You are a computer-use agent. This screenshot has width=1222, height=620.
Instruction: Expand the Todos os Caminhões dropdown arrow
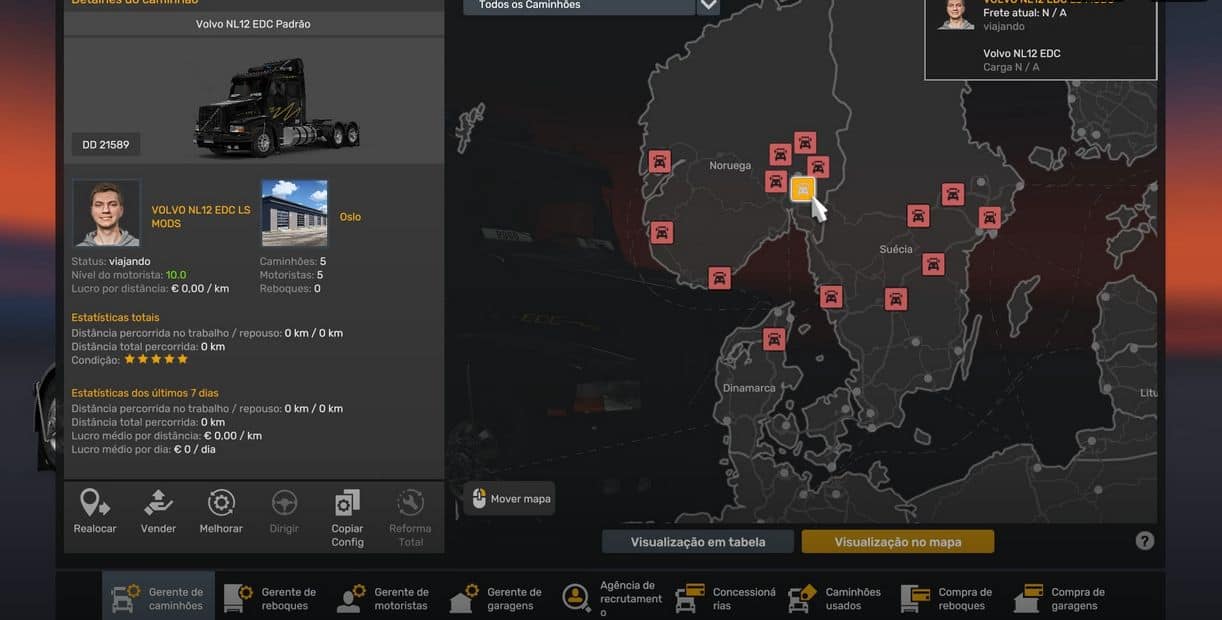[x=708, y=6]
